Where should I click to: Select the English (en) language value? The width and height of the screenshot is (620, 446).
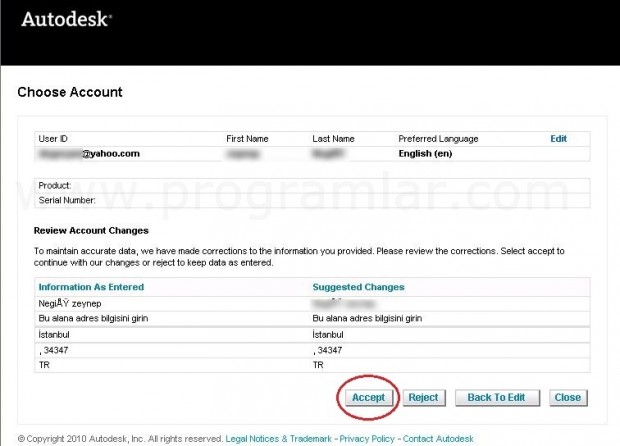(425, 154)
